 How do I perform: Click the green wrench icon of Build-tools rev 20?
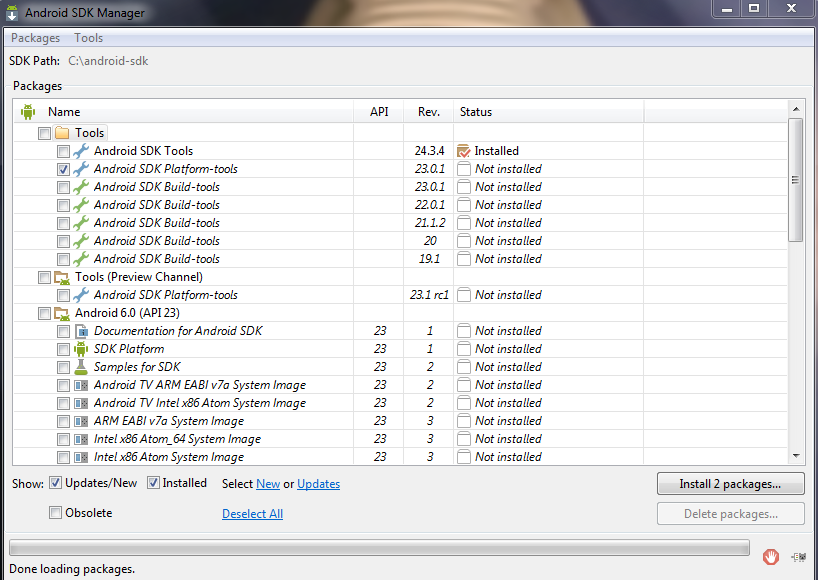tap(81, 241)
